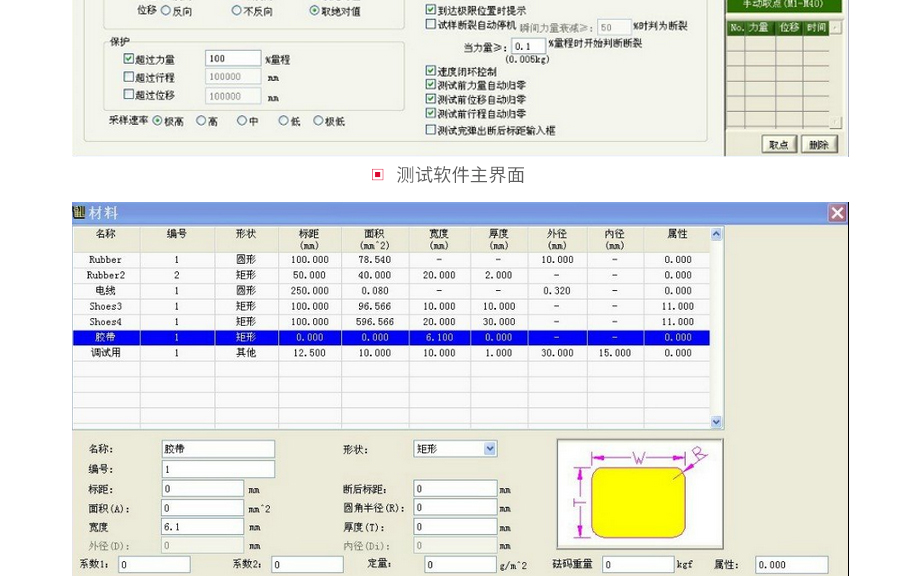This screenshot has height=576, width=920.
Task: Click the 面积 column header
Action: [375, 239]
